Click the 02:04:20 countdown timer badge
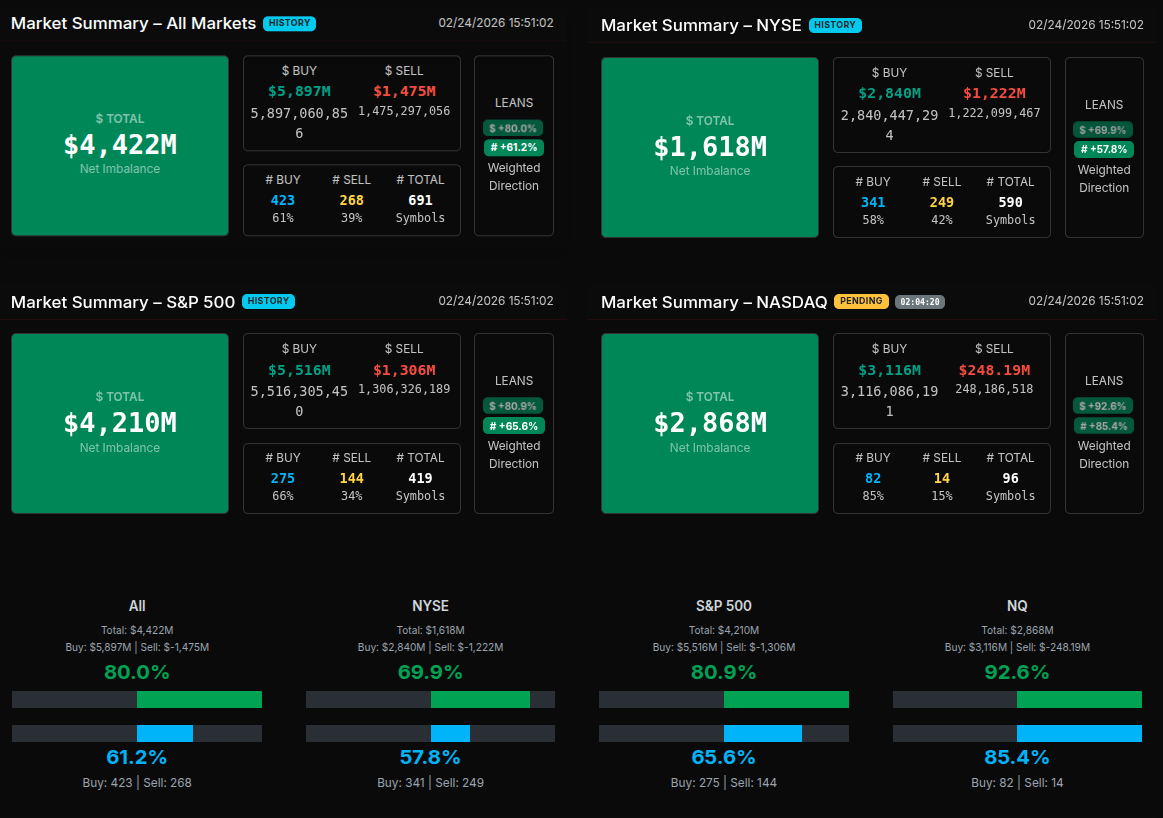This screenshot has width=1163, height=818. point(920,301)
